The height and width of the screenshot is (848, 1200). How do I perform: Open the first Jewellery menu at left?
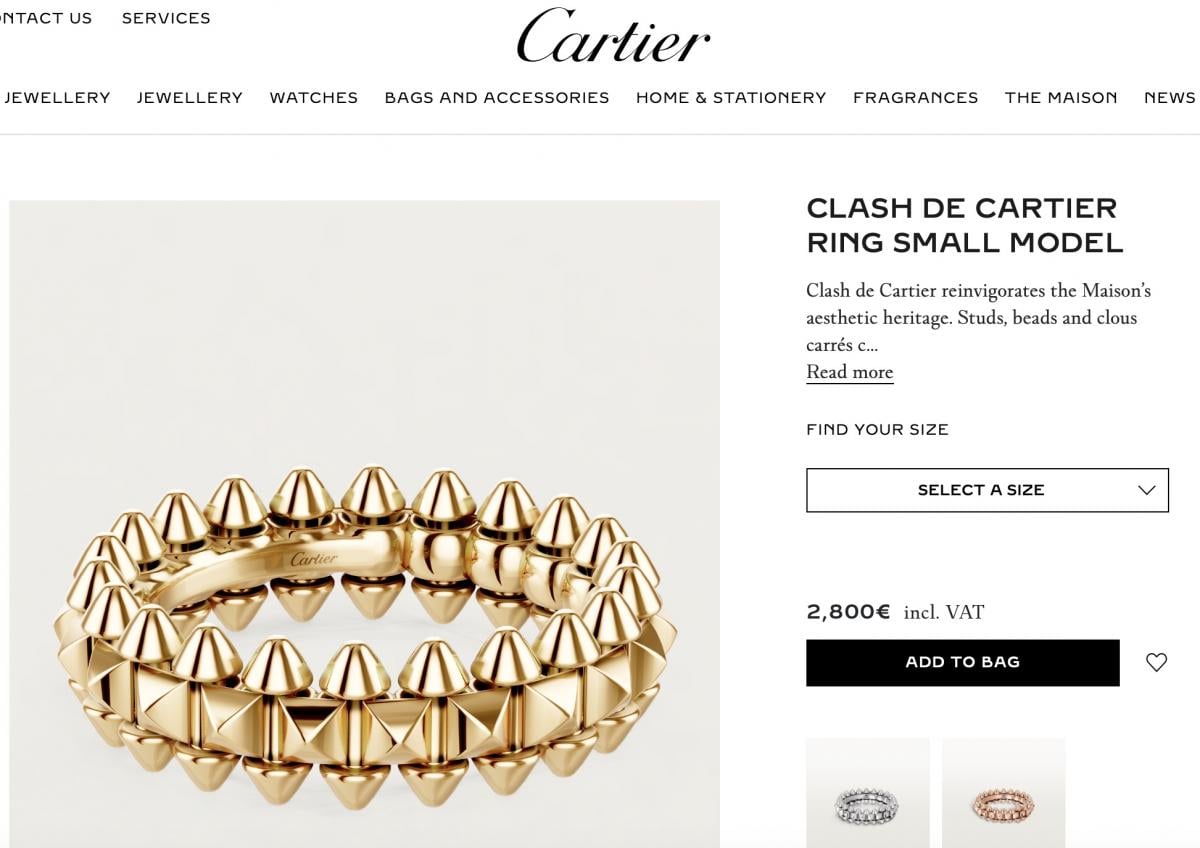tap(56, 97)
